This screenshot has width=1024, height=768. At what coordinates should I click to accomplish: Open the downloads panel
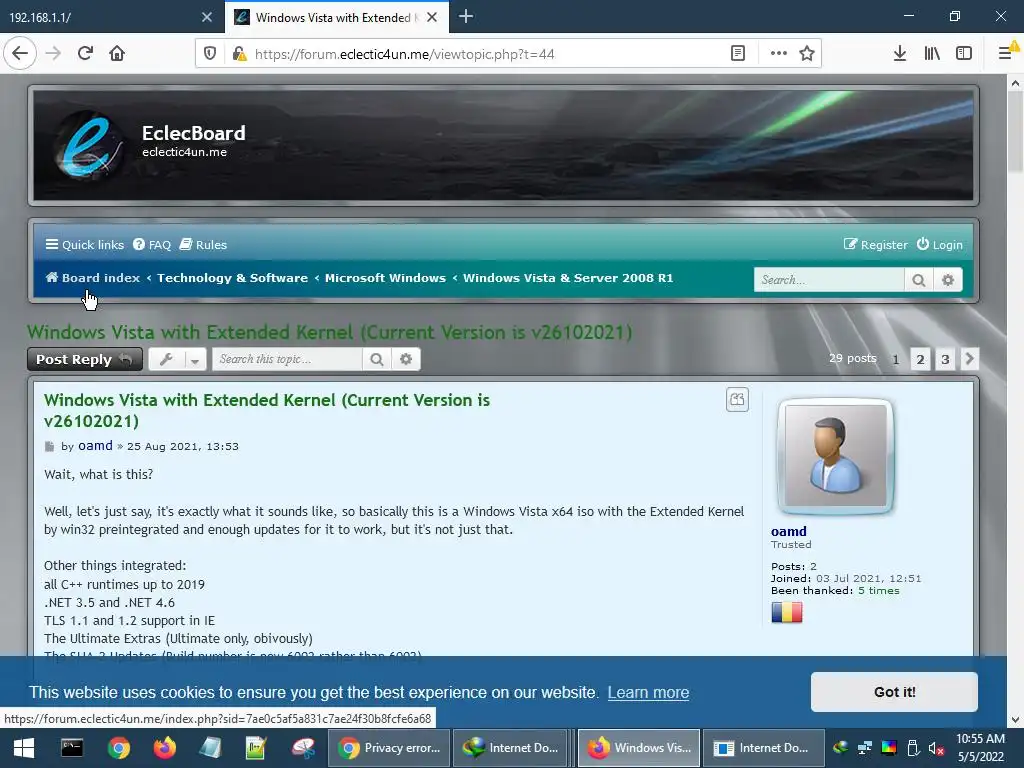(x=899, y=54)
